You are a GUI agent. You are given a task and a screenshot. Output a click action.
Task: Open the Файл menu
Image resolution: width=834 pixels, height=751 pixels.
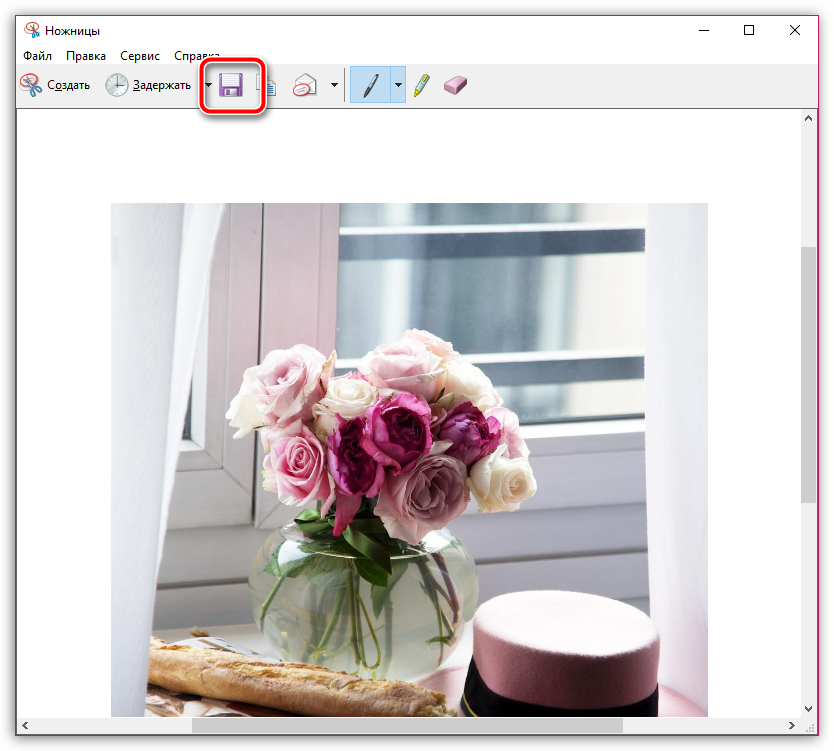[x=37, y=56]
